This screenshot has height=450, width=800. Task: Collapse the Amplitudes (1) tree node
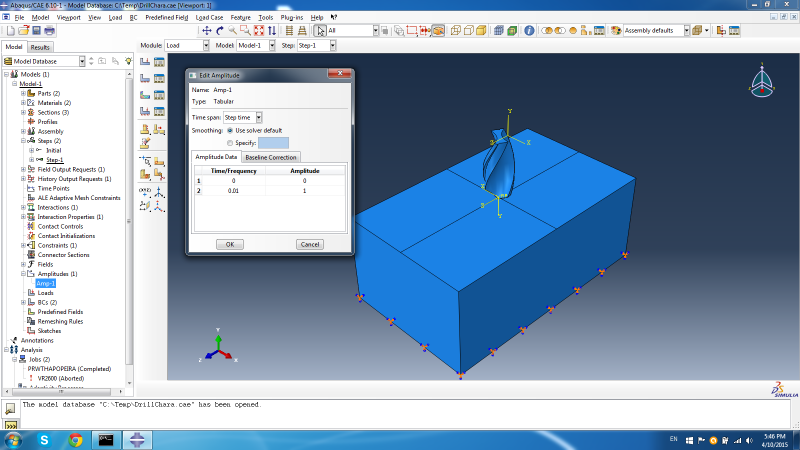(x=23, y=274)
